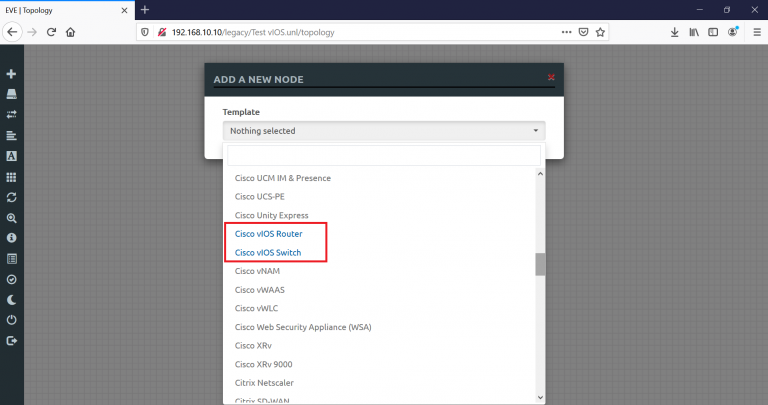Toggle night mode with the moon icon
The image size is (768, 405).
[11, 300]
